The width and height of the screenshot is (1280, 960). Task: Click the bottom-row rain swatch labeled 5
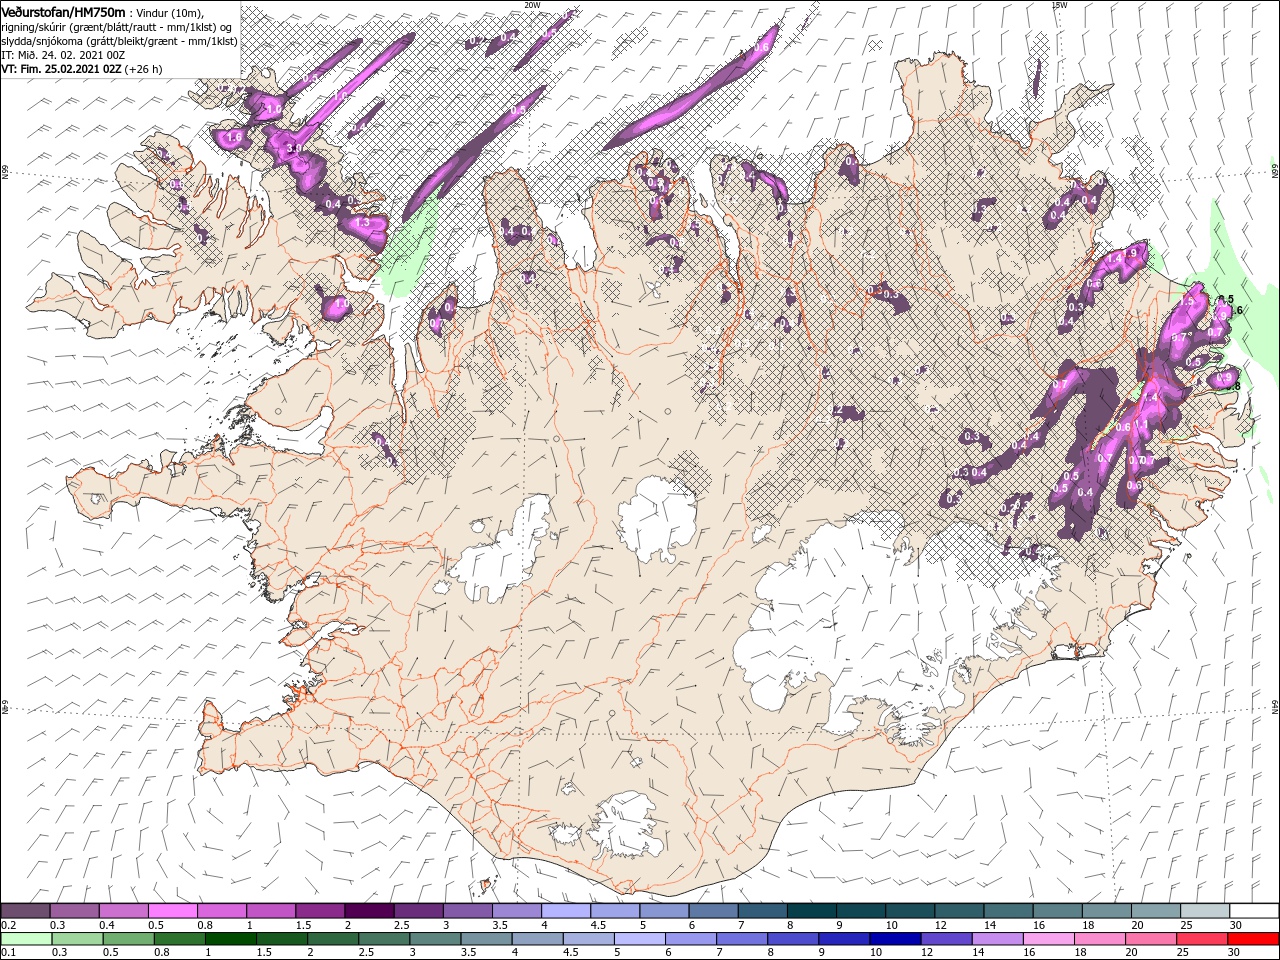tap(638, 939)
